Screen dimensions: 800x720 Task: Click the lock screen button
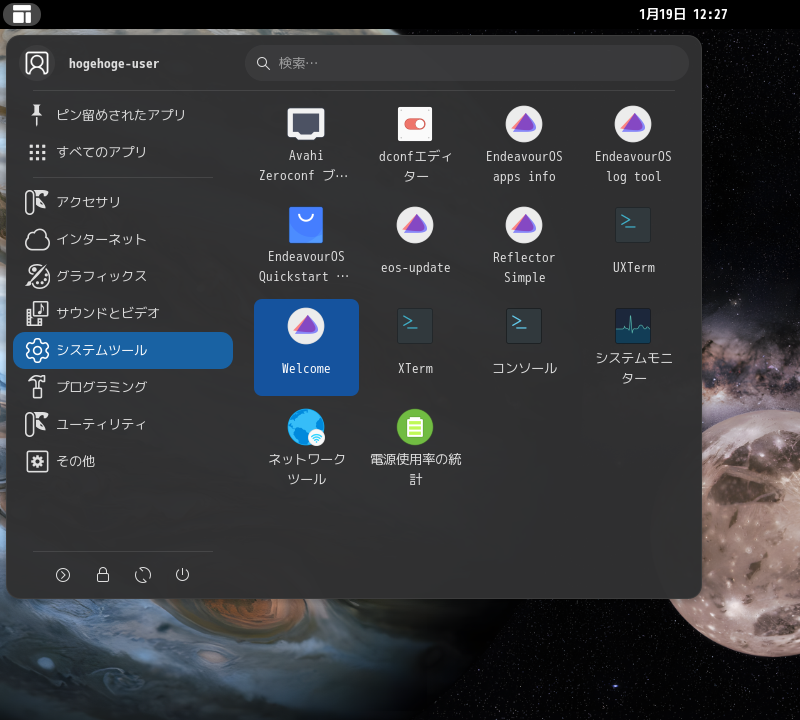click(x=103, y=575)
